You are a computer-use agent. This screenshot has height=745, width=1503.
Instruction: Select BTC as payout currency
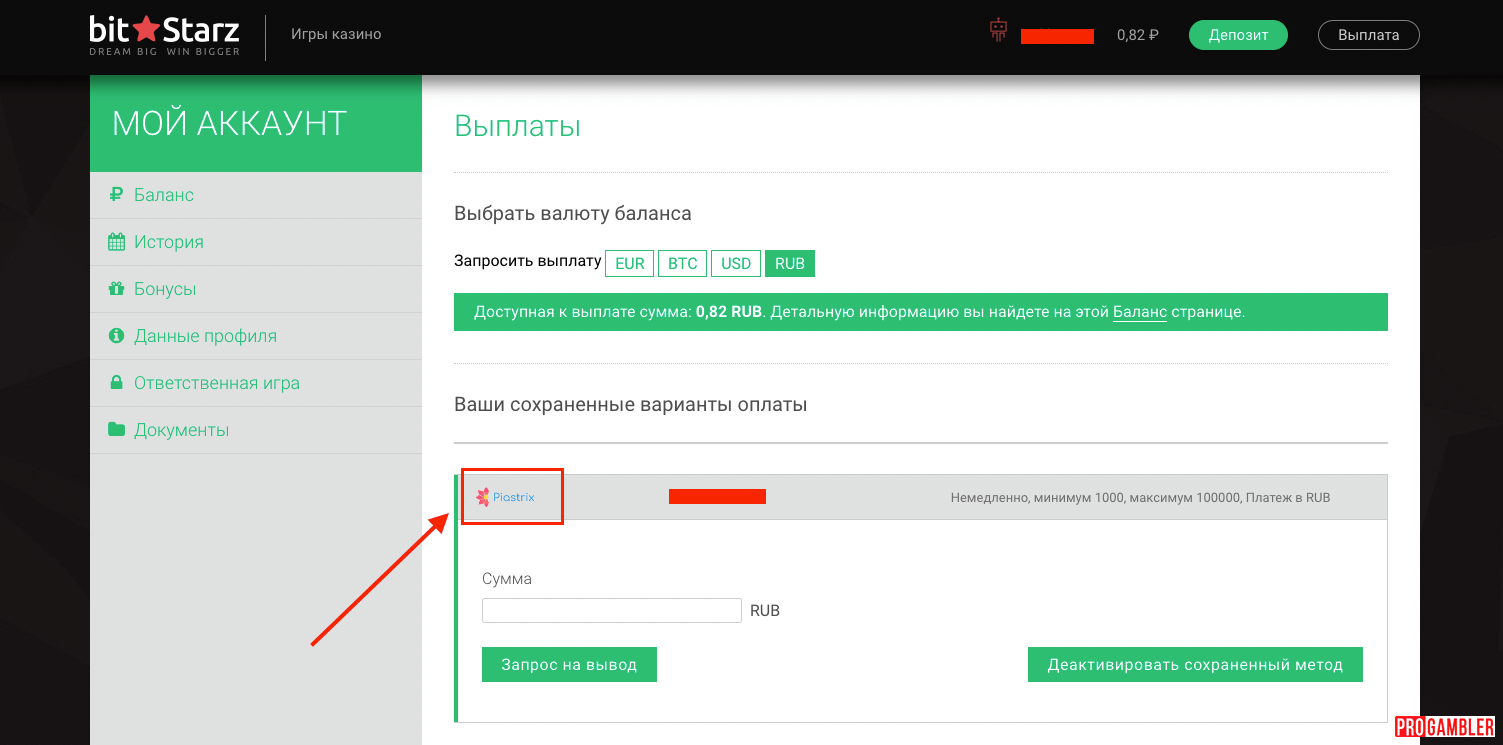(x=682, y=264)
